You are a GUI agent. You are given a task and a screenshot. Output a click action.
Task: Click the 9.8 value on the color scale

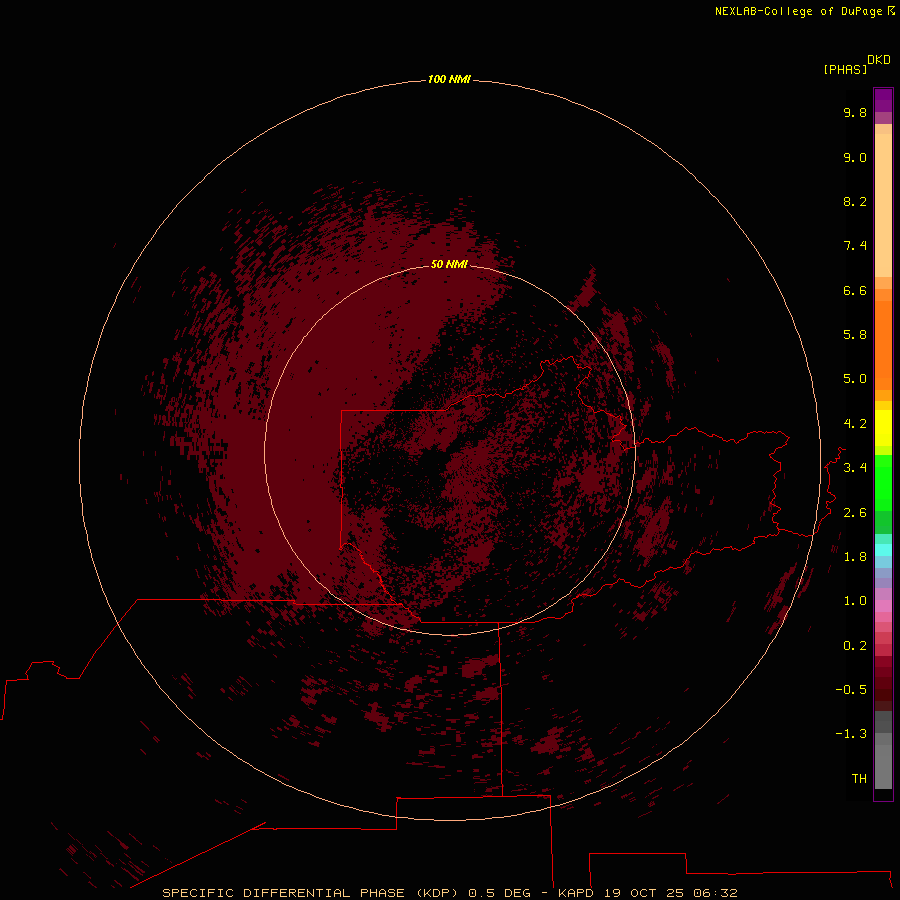[x=855, y=112]
